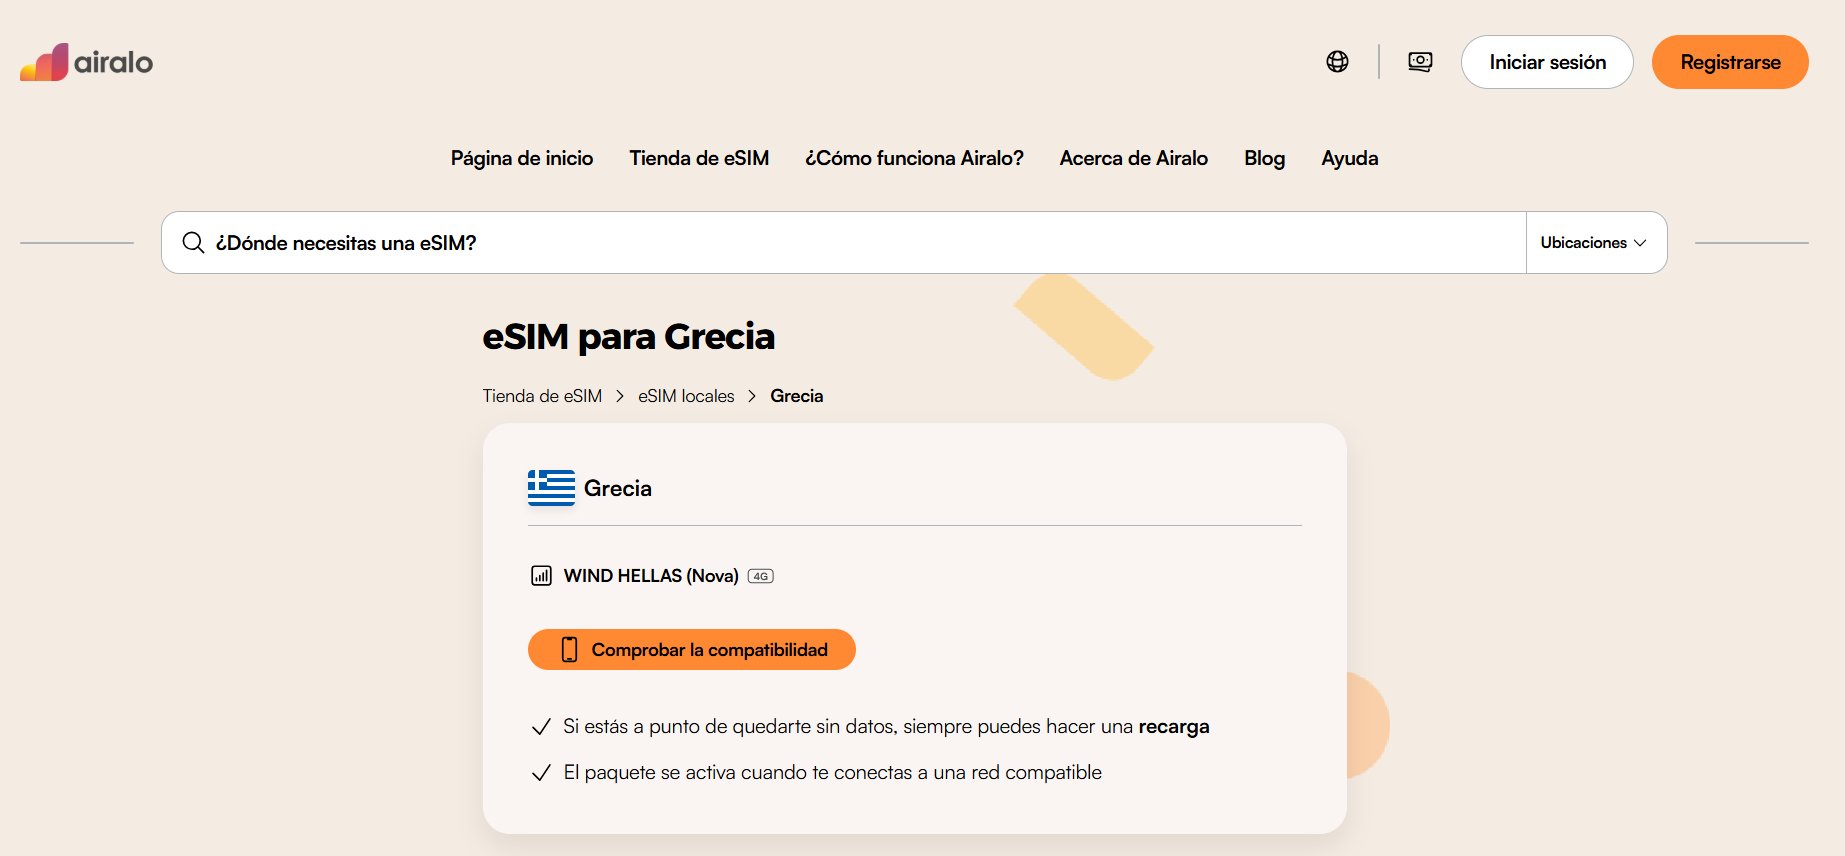This screenshot has height=856, width=1845.
Task: Focus the ¿Dónde necesitas una eSIM? search field
Action: tap(844, 243)
